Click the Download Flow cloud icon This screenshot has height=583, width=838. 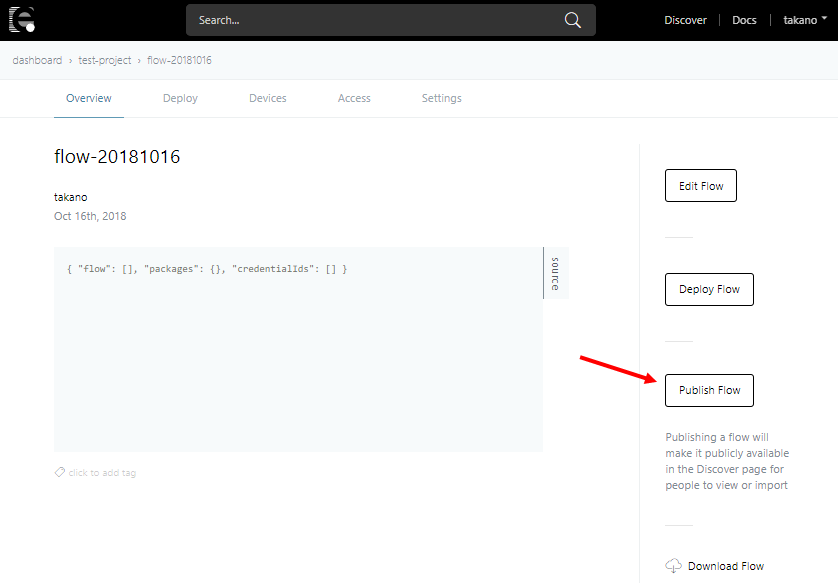point(674,566)
